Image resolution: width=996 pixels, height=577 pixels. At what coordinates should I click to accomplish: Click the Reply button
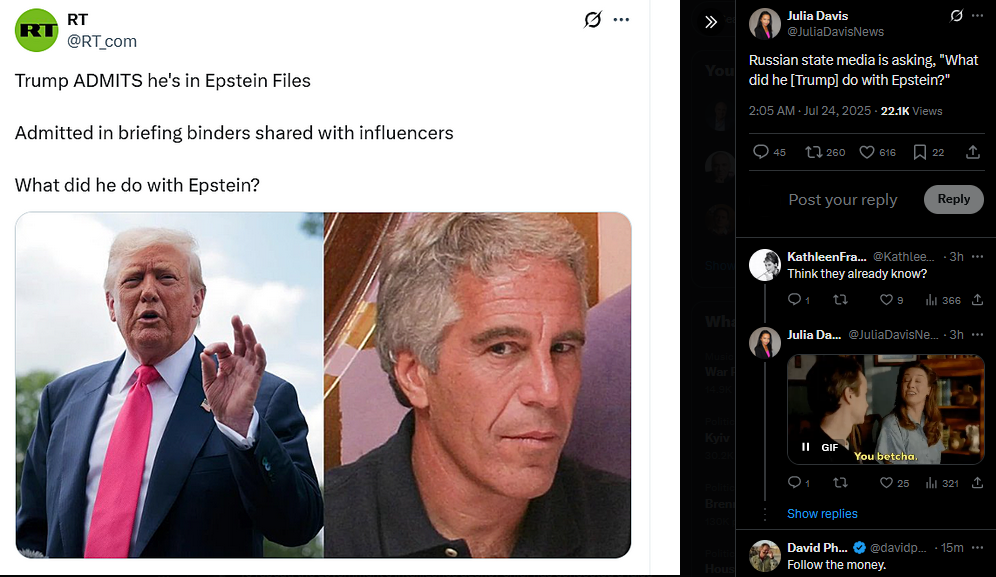click(x=953, y=200)
